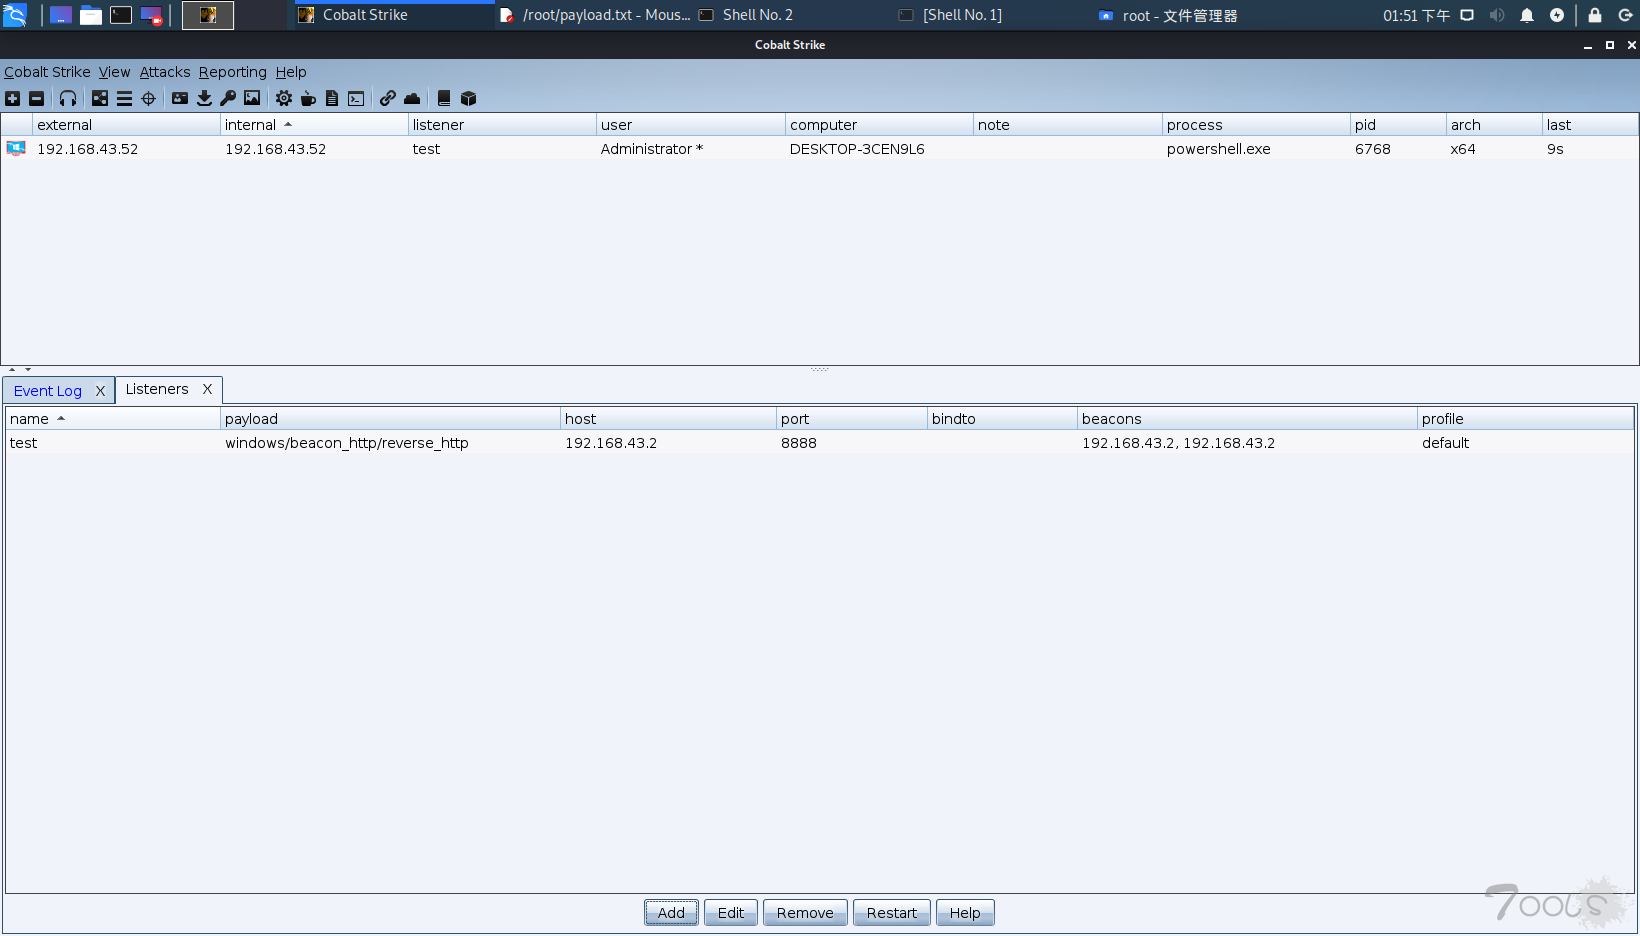Screen dimensions: 1640x936
Task: Sort listeners by payload column
Action: coord(390,419)
